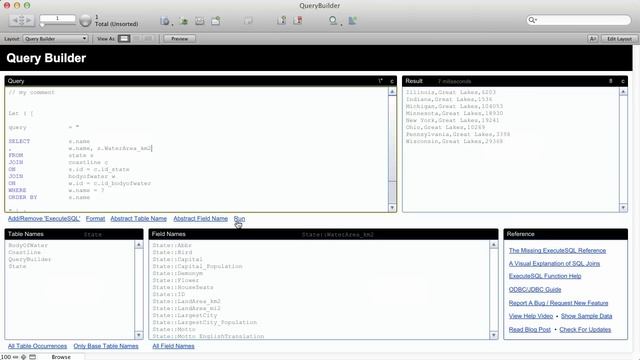
Task: Click the Find magnifier toolbar icon
Action: coord(333,20)
